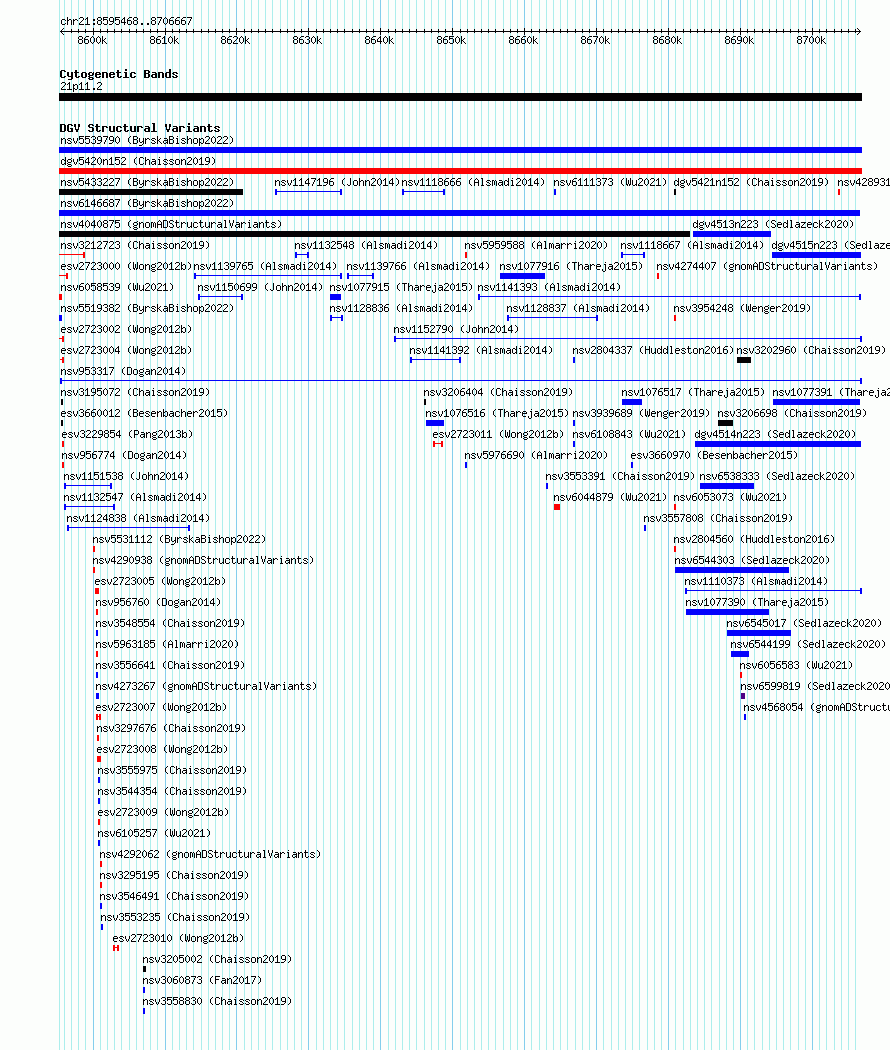Click dgv4514n223 (Sedlazeck2020) label
Image resolution: width=890 pixels, height=1050 pixels.
(775, 434)
